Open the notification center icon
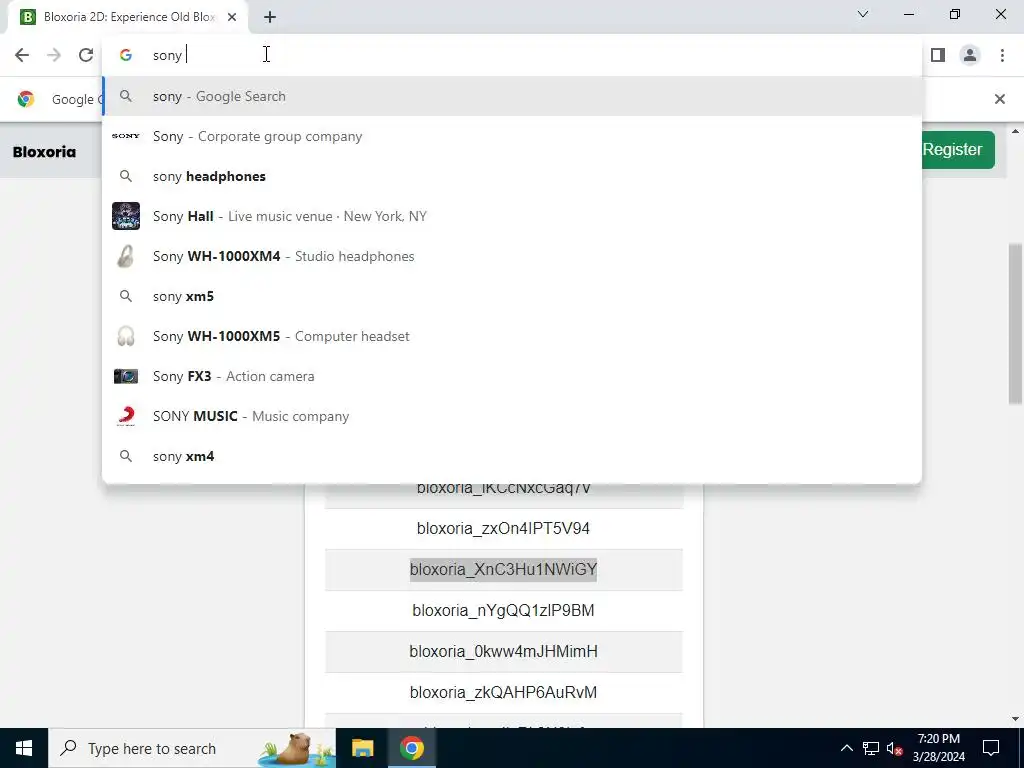 (991, 748)
